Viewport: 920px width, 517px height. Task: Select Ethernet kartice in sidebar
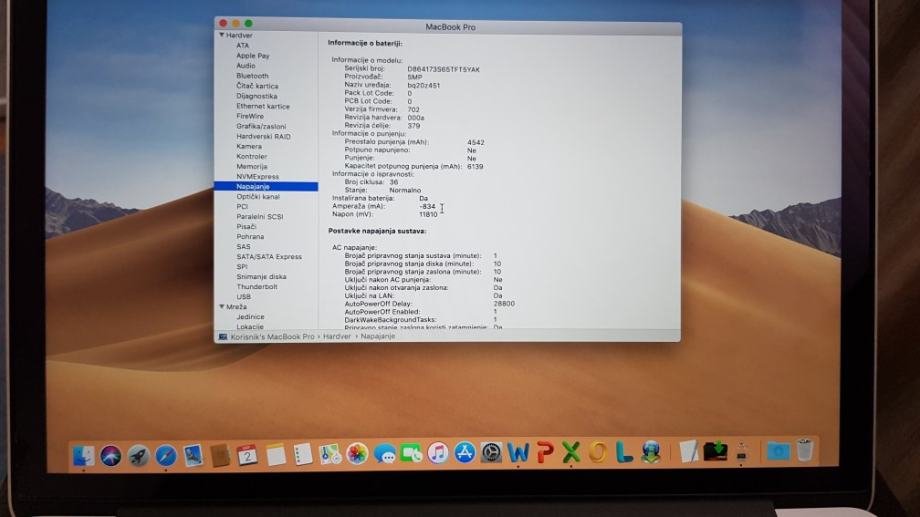tap(263, 106)
